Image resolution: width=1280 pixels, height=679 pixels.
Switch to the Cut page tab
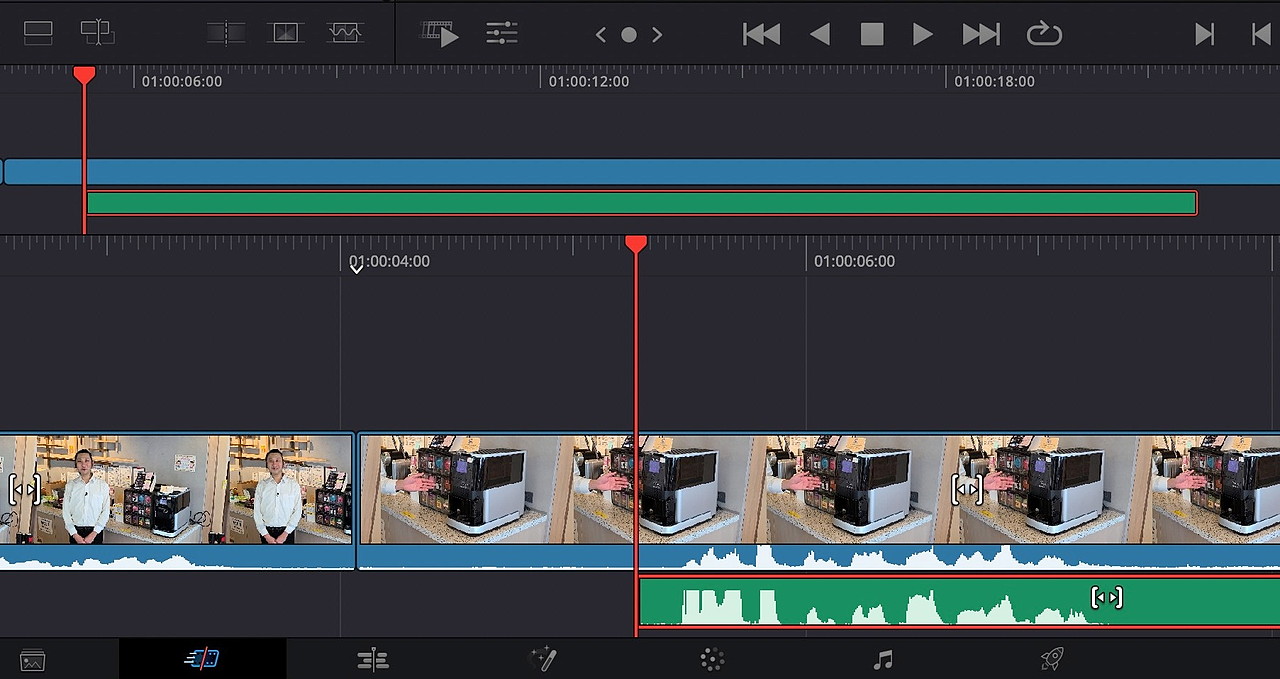[x=202, y=659]
